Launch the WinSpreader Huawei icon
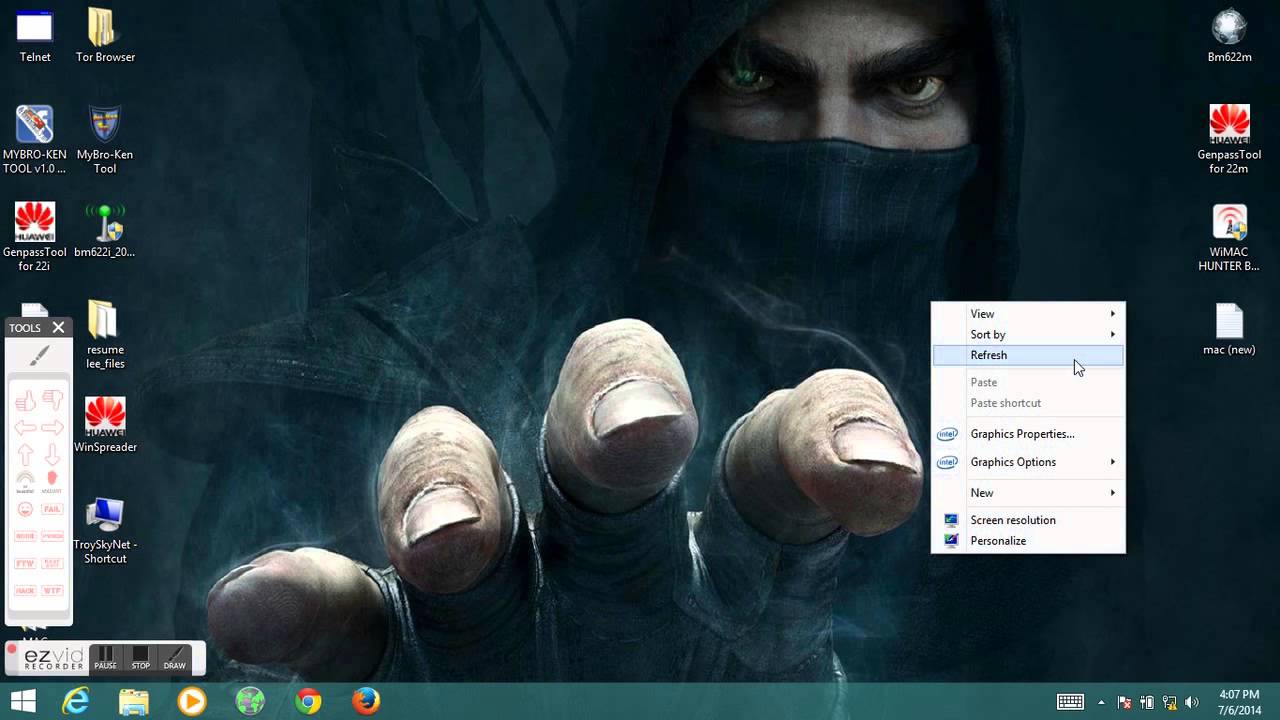Viewport: 1280px width, 720px height. tap(105, 425)
